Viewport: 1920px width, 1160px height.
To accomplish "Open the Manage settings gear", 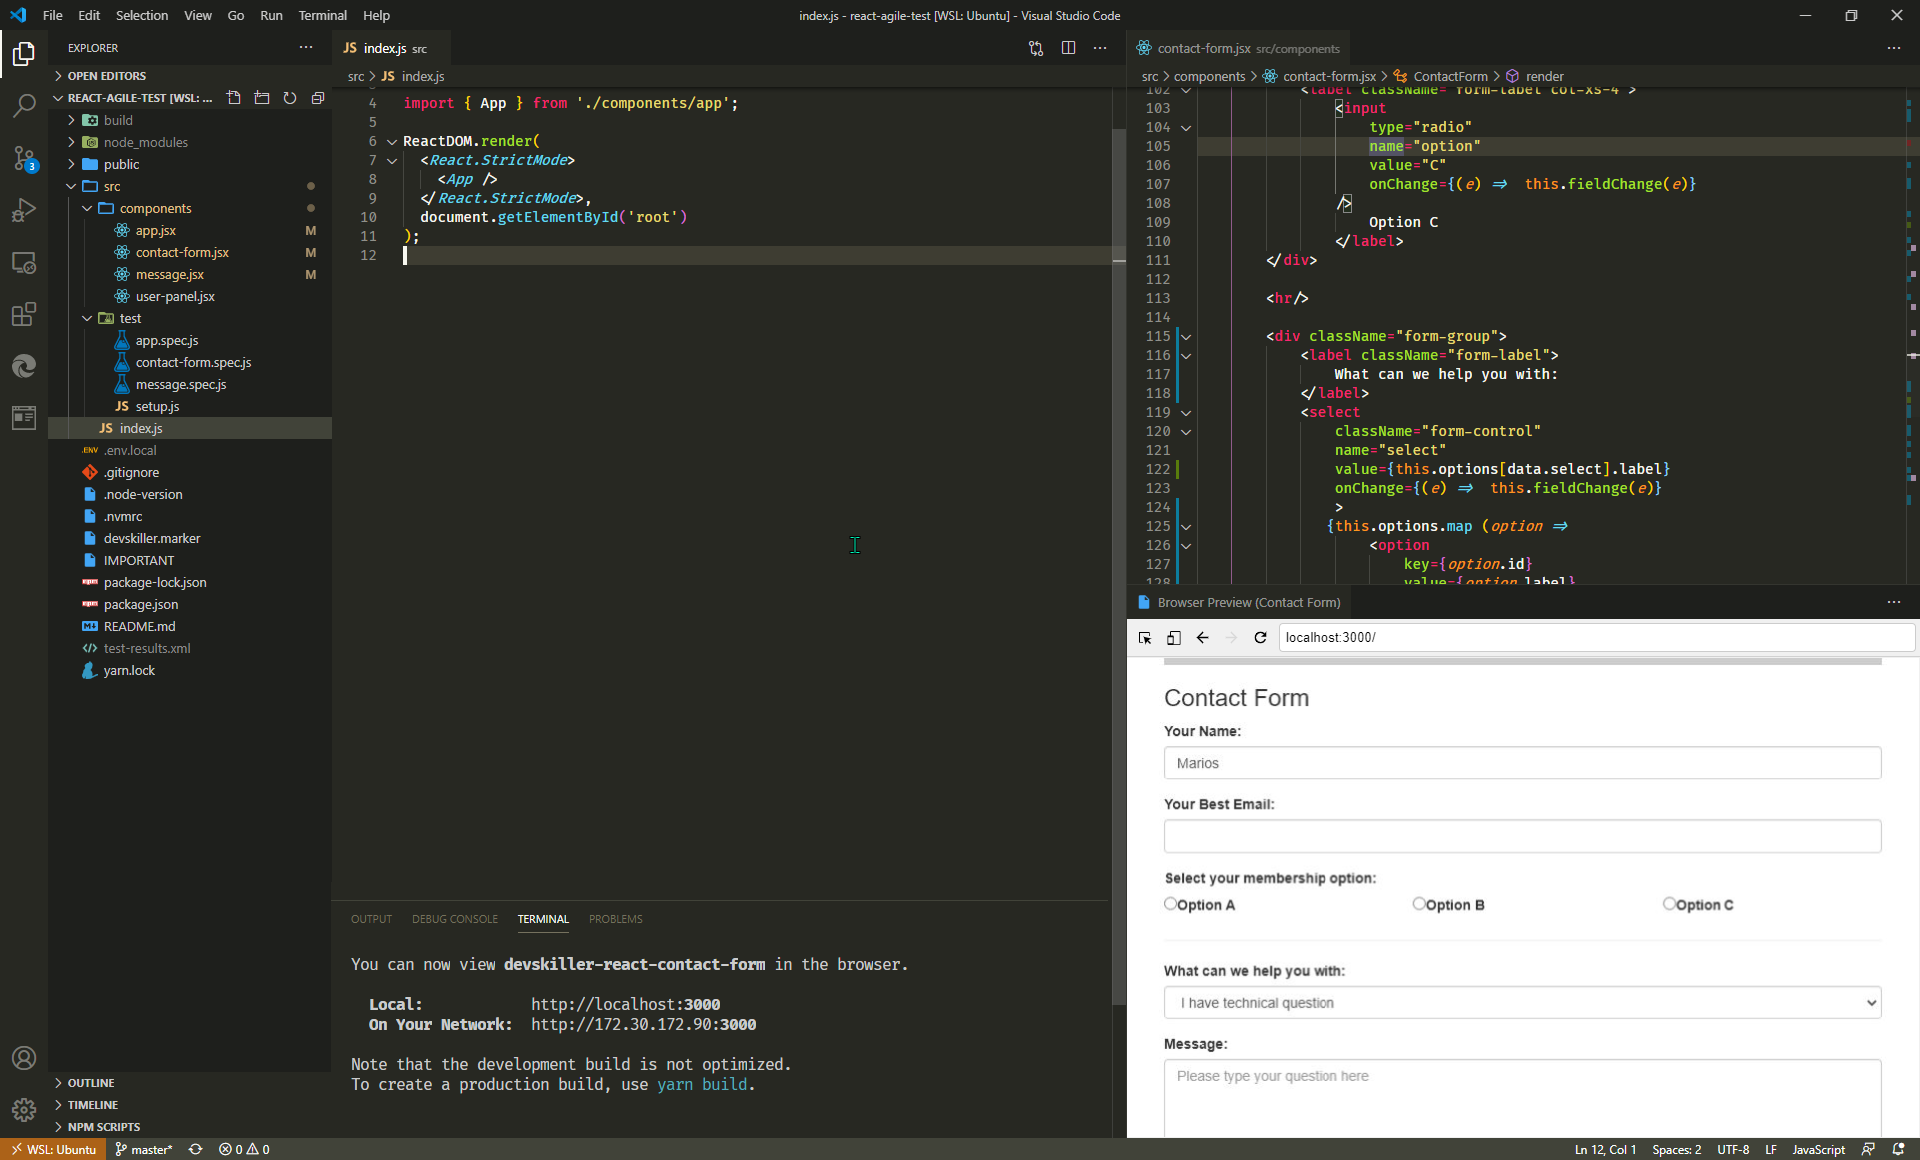I will (24, 1110).
